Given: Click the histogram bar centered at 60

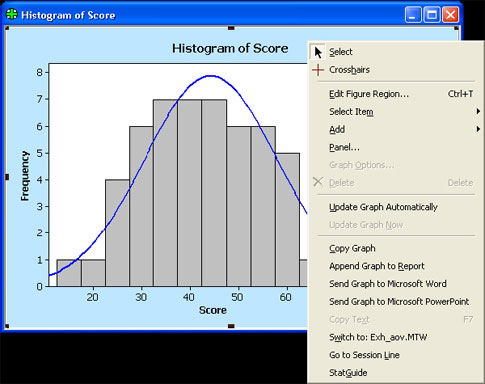Looking at the screenshot, I should [287, 220].
